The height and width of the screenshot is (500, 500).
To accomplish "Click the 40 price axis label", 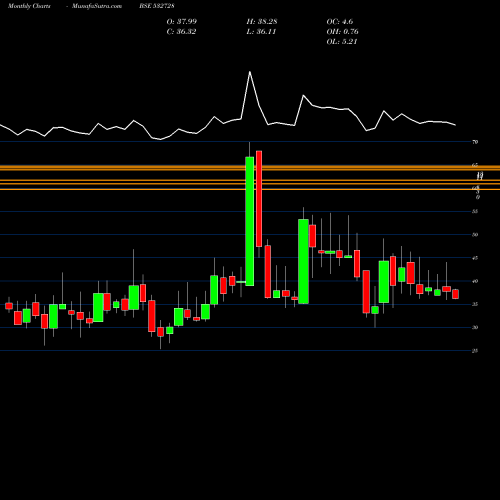I will [x=475, y=281].
